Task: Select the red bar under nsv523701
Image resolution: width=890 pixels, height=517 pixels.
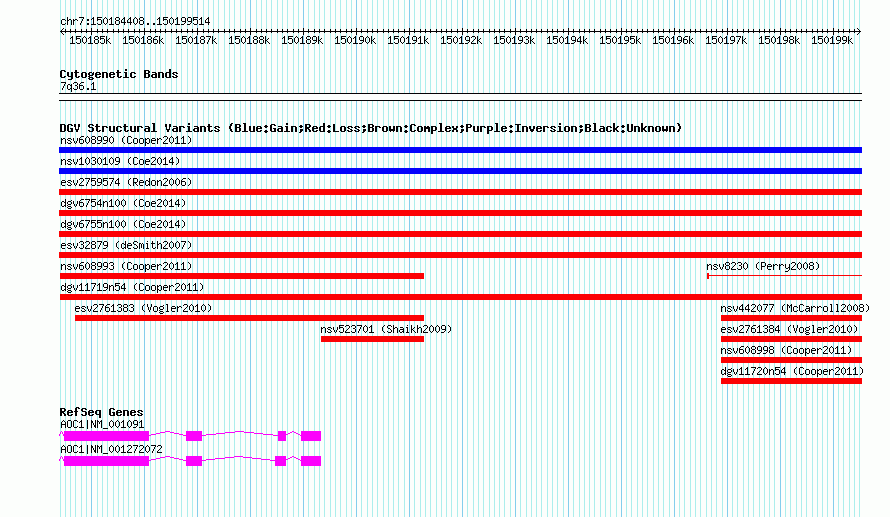Action: pos(372,339)
